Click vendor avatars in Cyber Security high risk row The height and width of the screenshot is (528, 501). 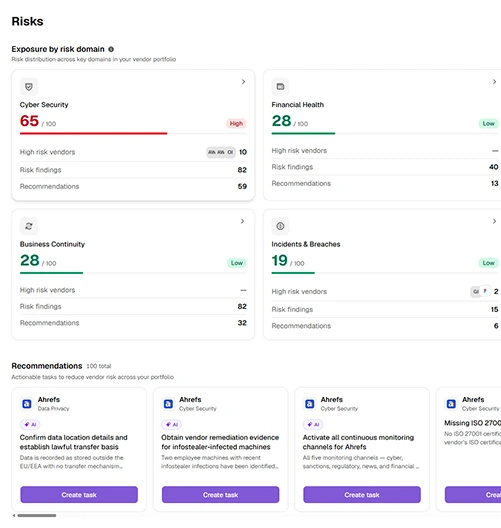pyautogui.click(x=221, y=152)
